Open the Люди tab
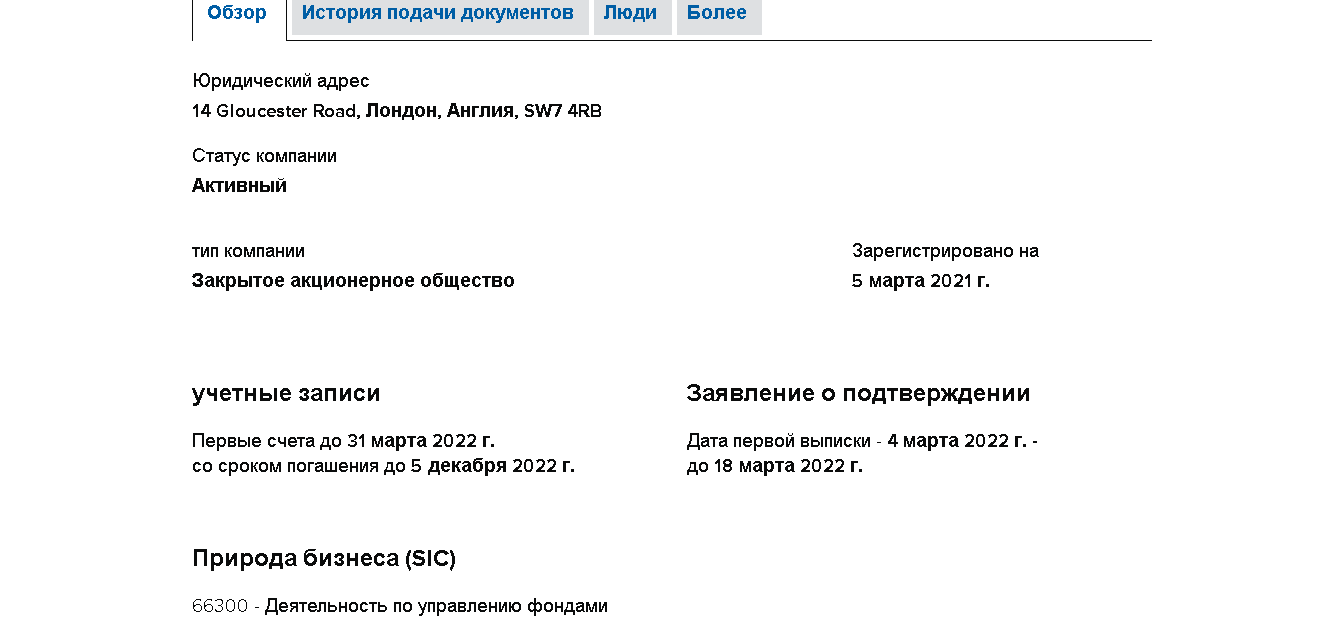Viewport: 1338px width, 640px height. [x=630, y=14]
